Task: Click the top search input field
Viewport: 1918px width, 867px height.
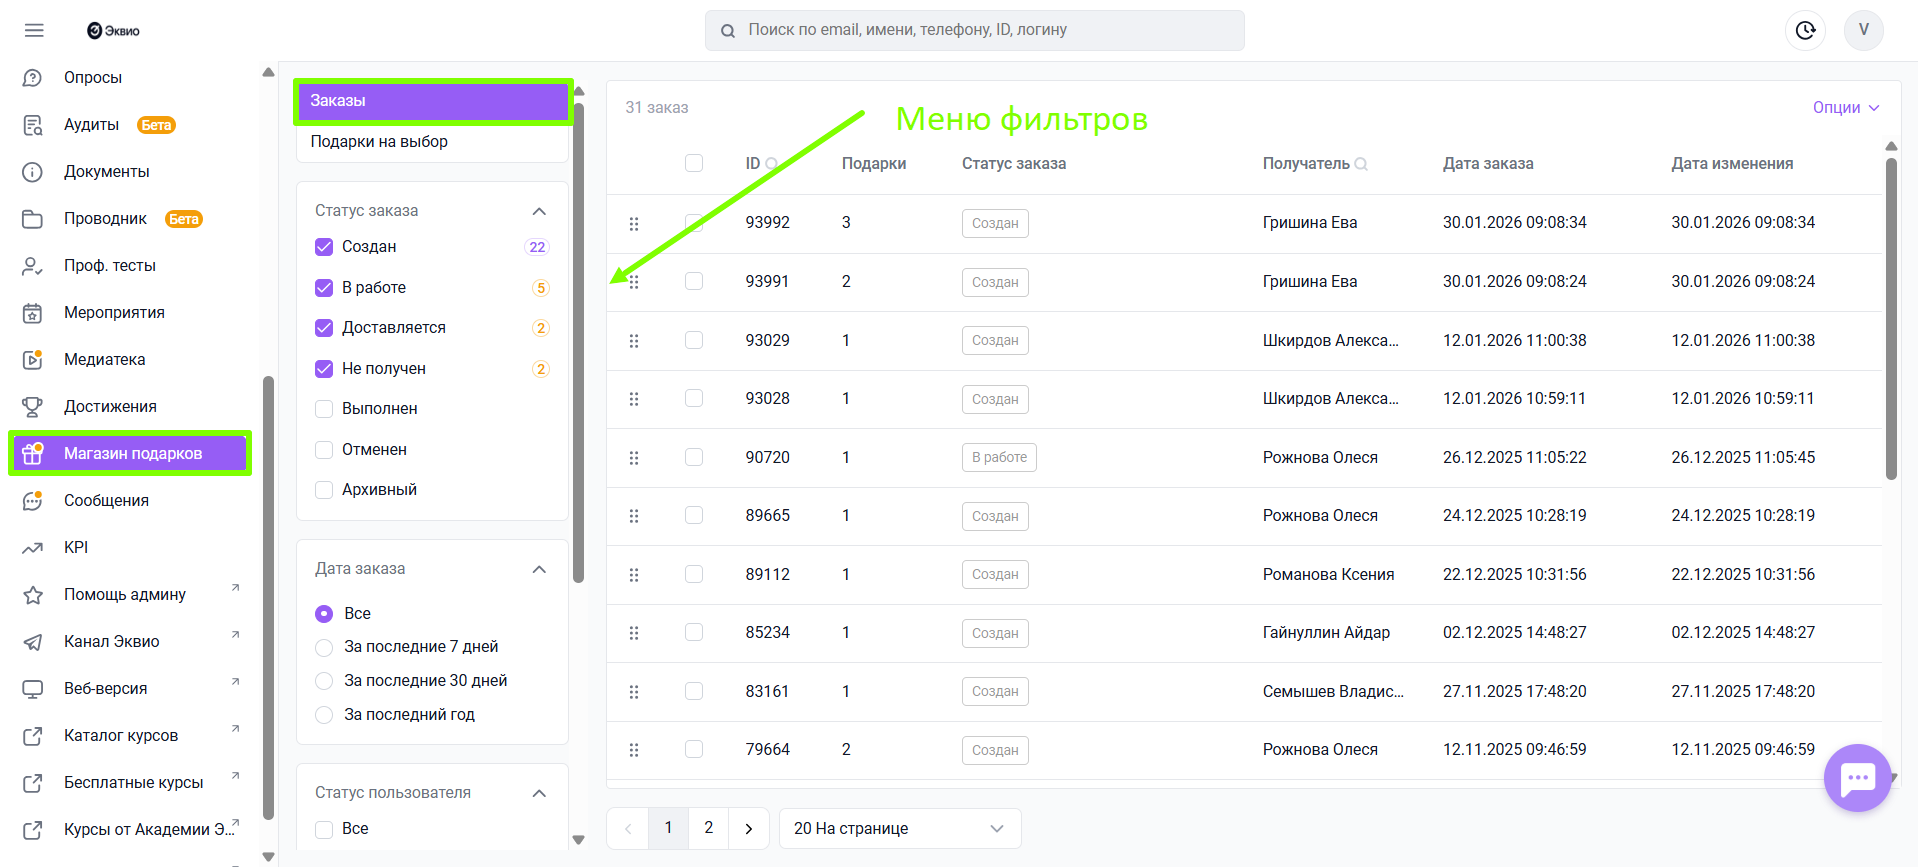Action: click(975, 30)
